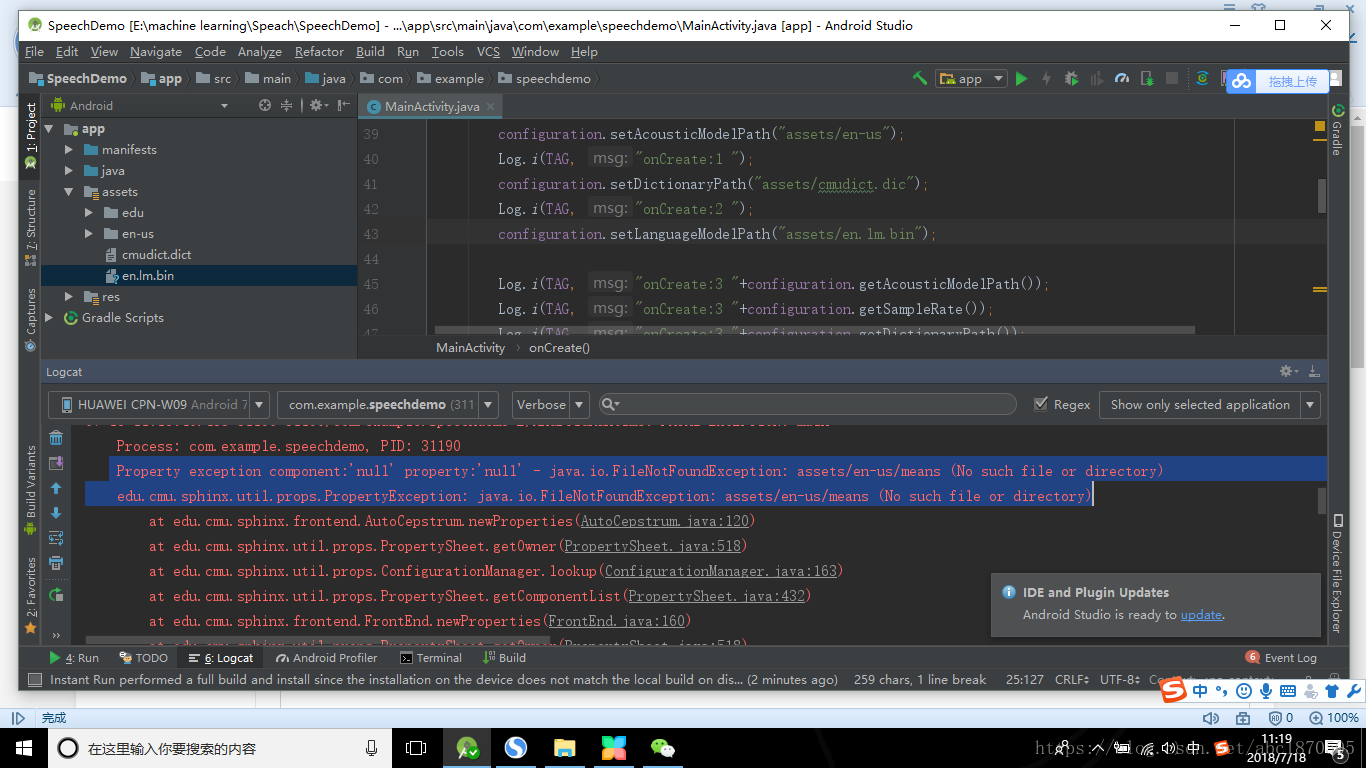Open the Build tool window tab
This screenshot has height=768, width=1366.
click(x=504, y=657)
